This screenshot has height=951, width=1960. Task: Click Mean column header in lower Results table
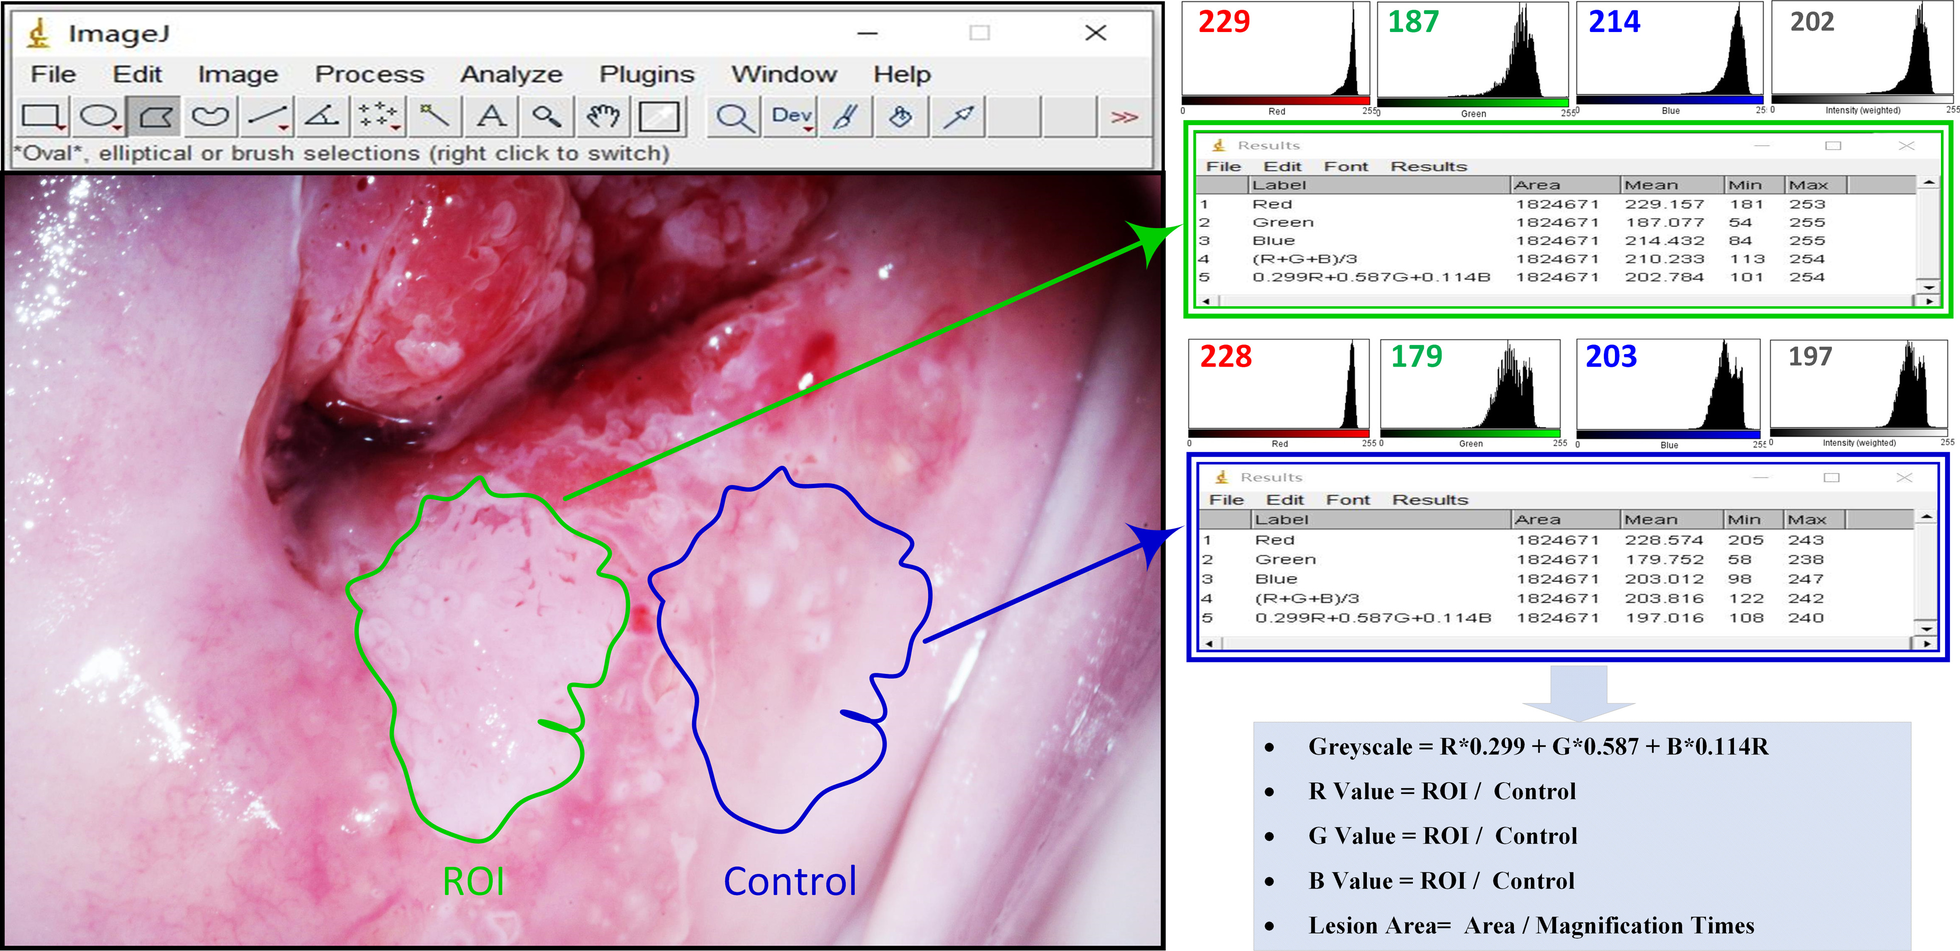(x=1673, y=520)
